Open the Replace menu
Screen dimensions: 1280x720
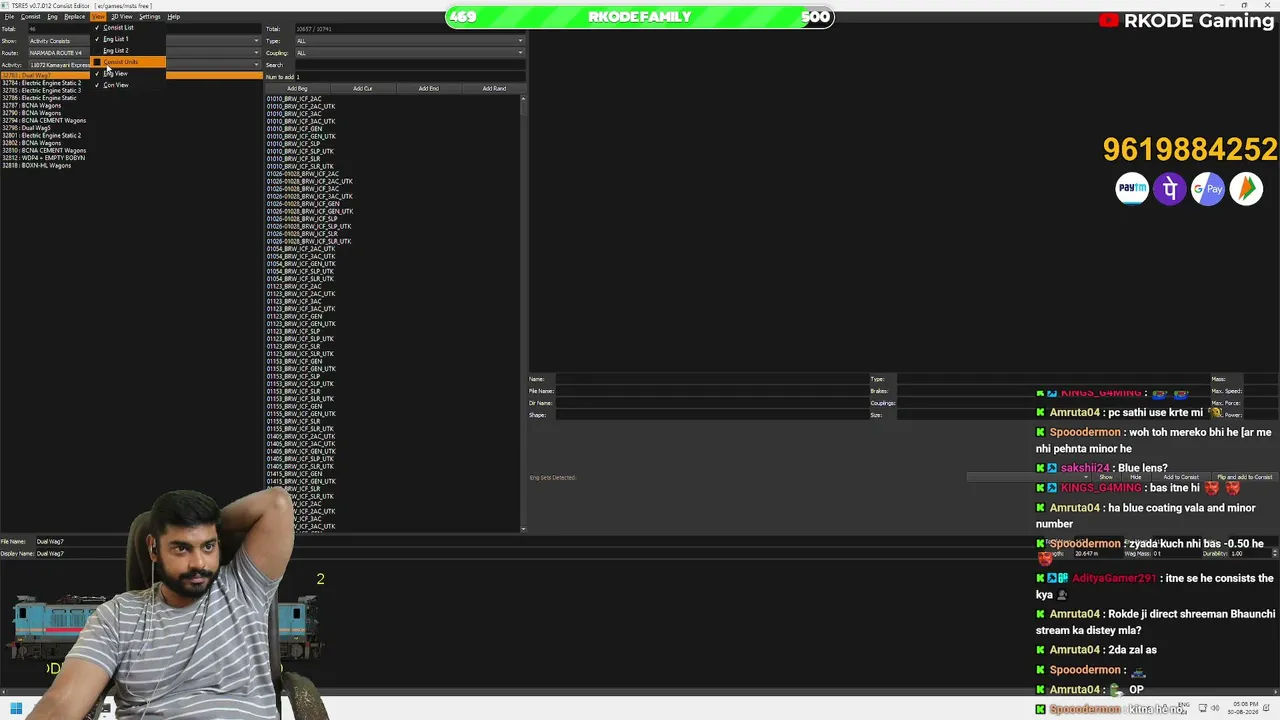[x=75, y=17]
